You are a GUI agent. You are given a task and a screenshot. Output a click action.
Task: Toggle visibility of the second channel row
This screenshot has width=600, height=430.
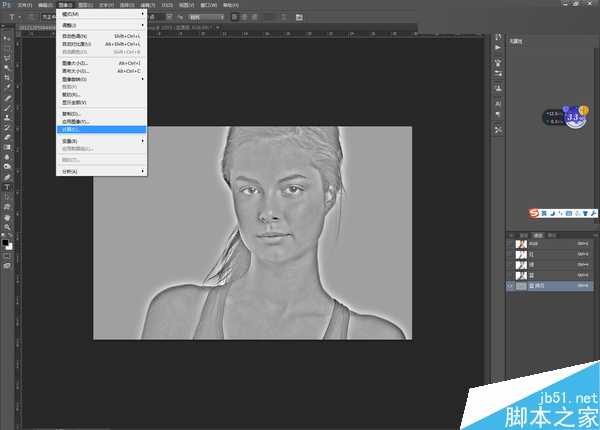click(510, 255)
